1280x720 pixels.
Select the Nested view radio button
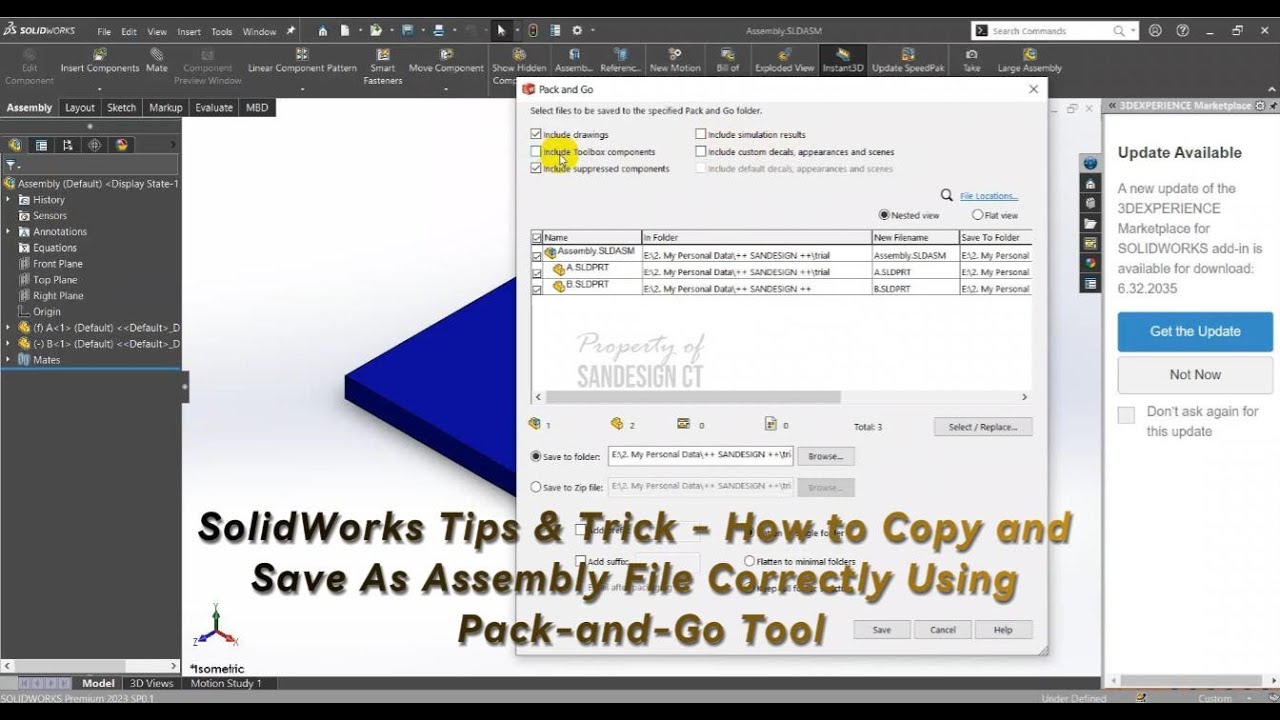tap(884, 215)
